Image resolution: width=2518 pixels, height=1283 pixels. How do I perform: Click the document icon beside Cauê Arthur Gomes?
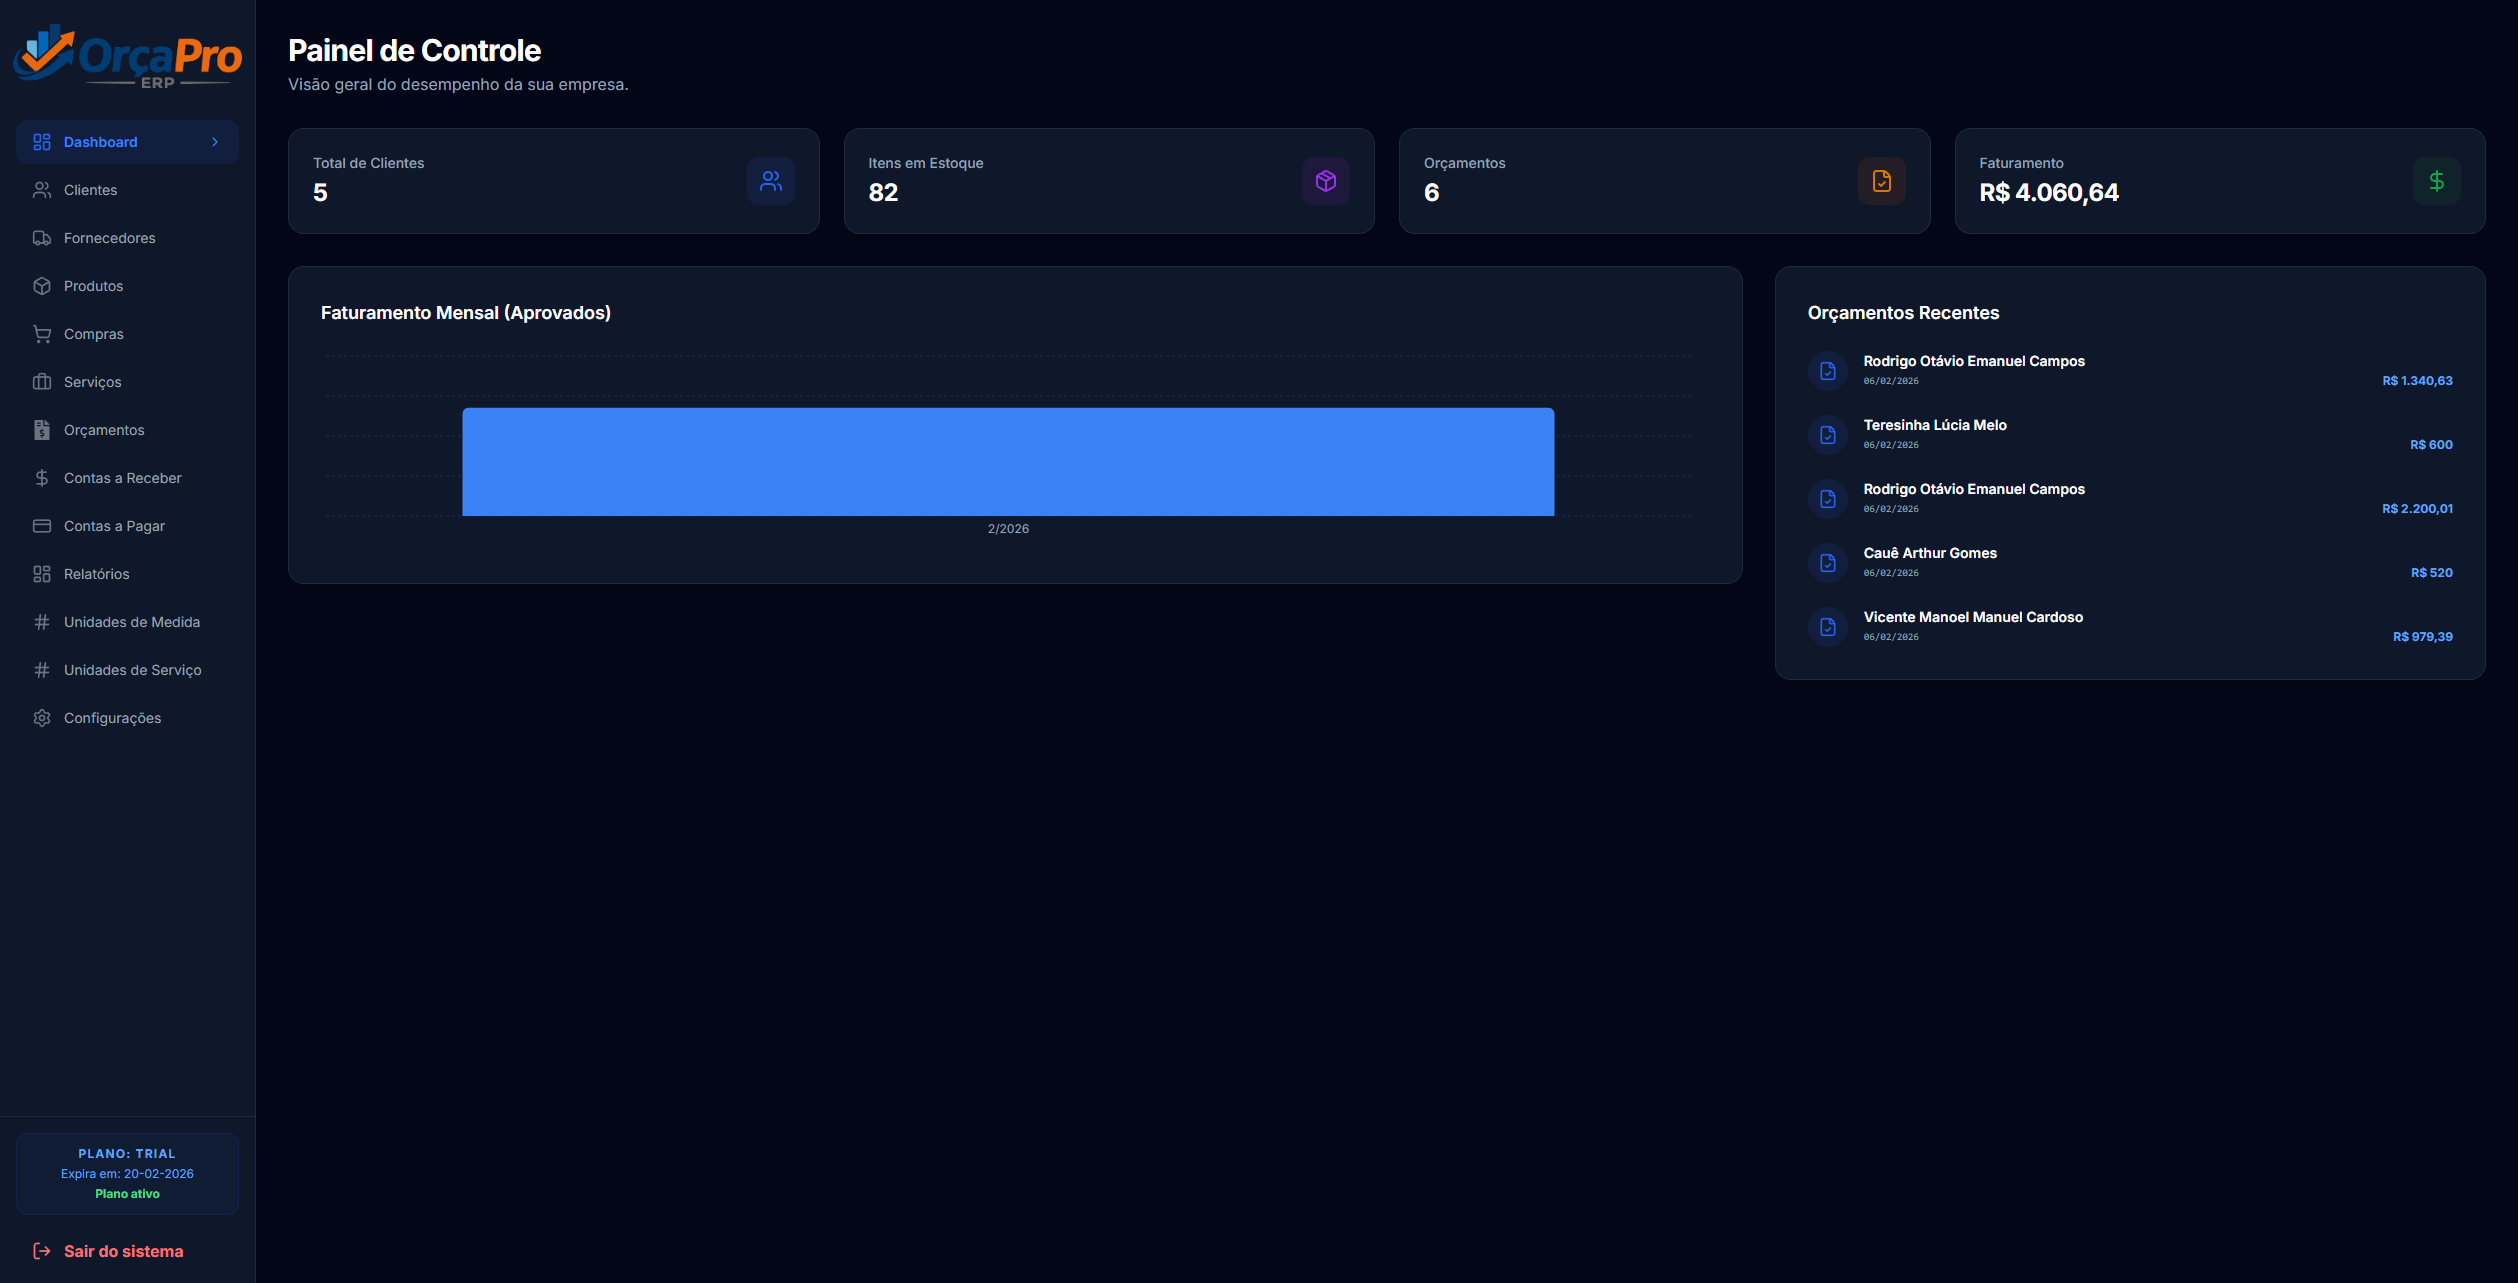click(x=1827, y=563)
